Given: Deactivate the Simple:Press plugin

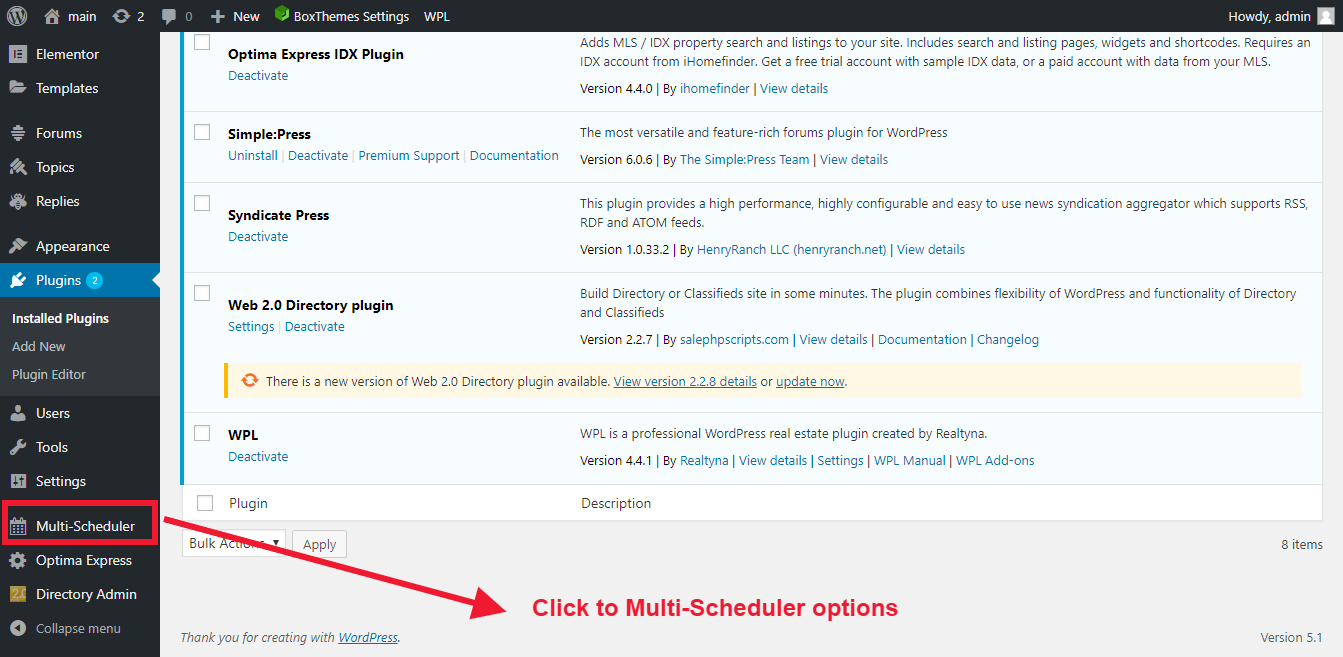Looking at the screenshot, I should coord(318,155).
